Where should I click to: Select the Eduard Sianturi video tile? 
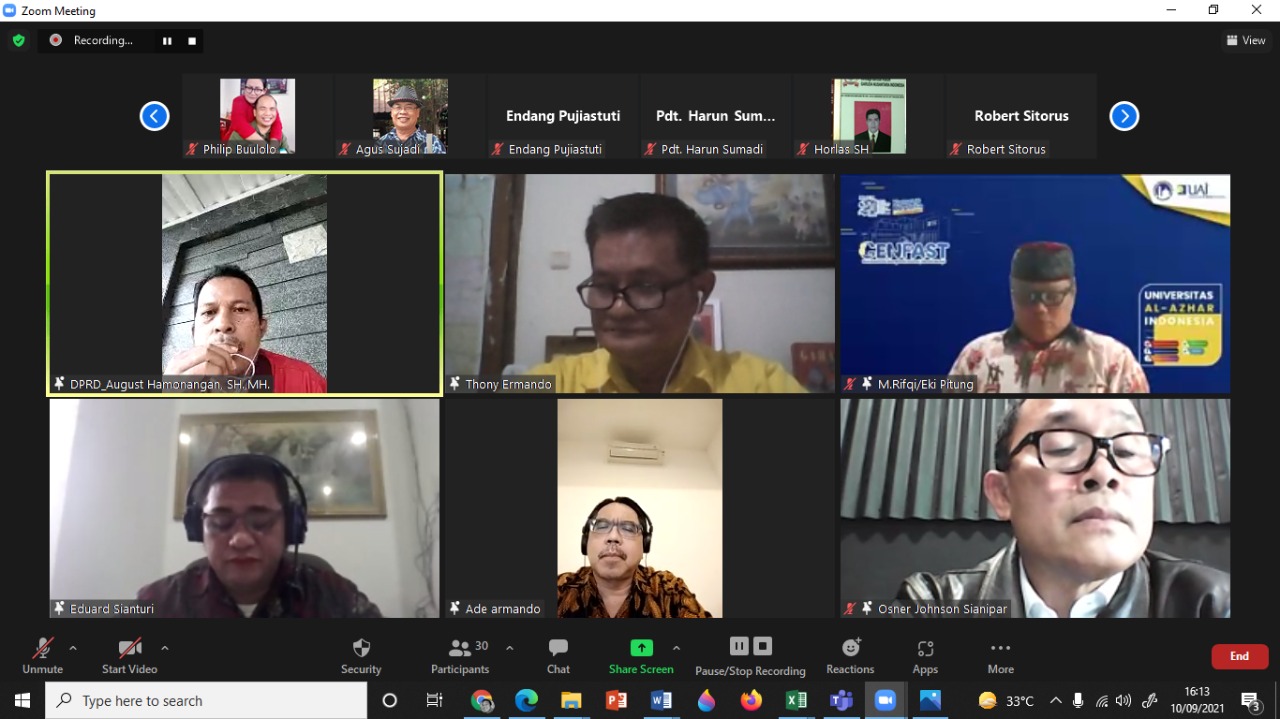[244, 508]
